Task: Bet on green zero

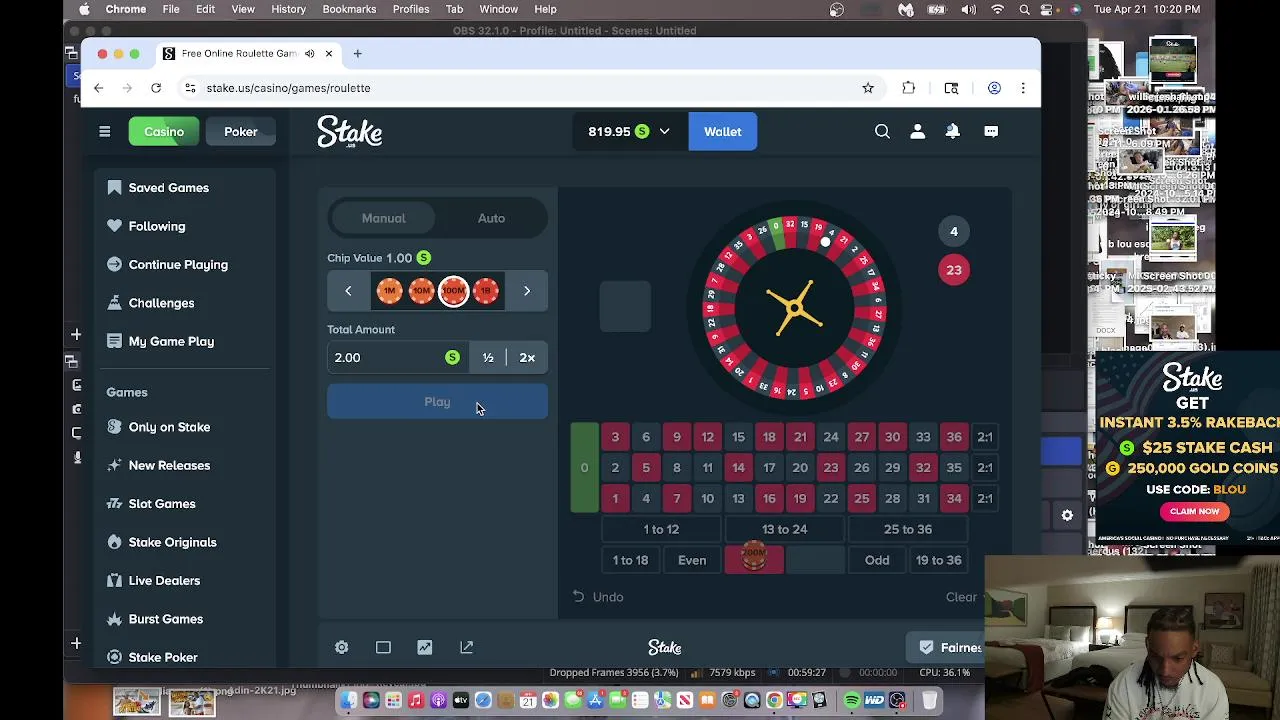Action: coord(585,468)
